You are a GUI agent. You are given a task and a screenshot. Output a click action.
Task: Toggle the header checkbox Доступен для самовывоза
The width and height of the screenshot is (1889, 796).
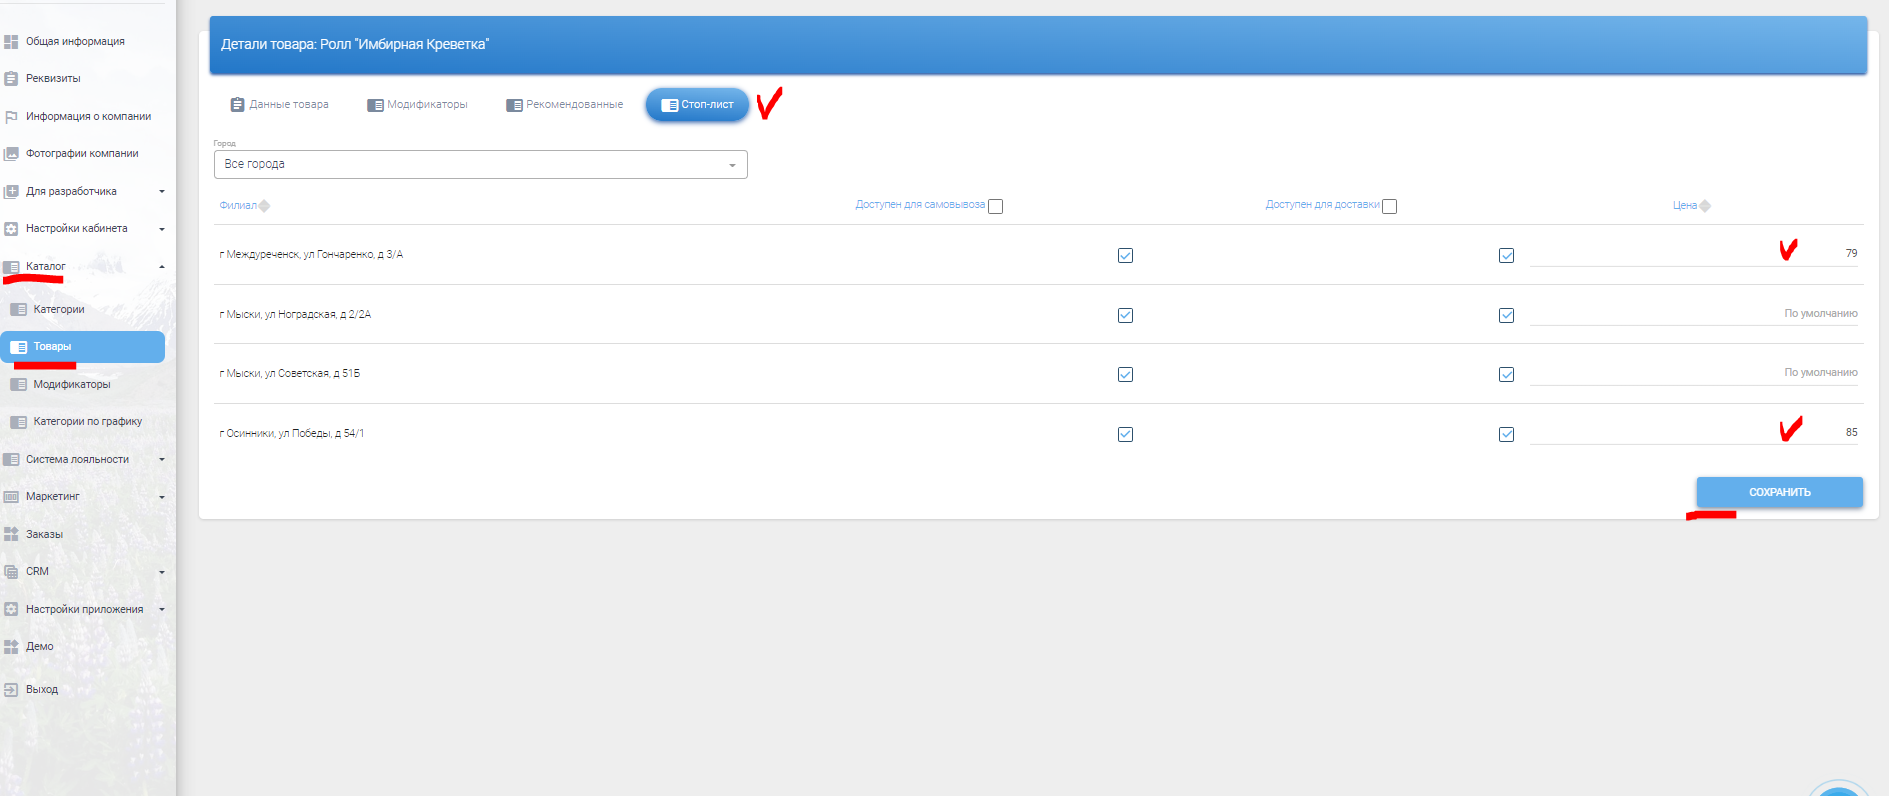click(x=995, y=206)
